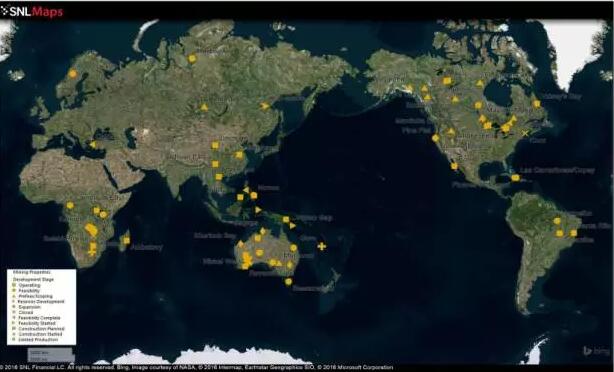
Task: Click the marker in Turkey
Action: click(93, 144)
